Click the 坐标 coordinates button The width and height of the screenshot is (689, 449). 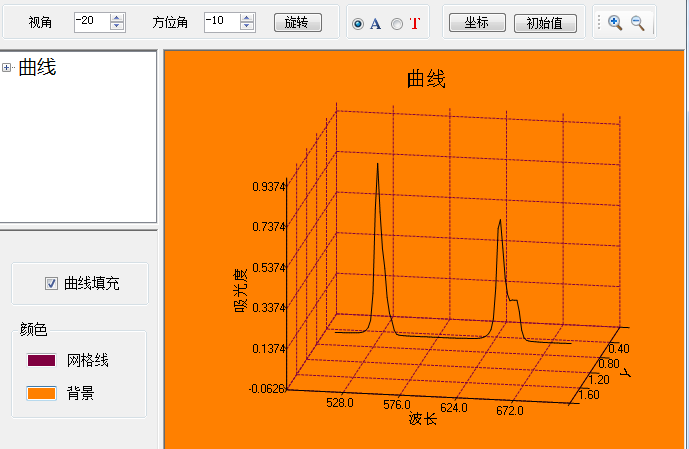[x=477, y=22]
